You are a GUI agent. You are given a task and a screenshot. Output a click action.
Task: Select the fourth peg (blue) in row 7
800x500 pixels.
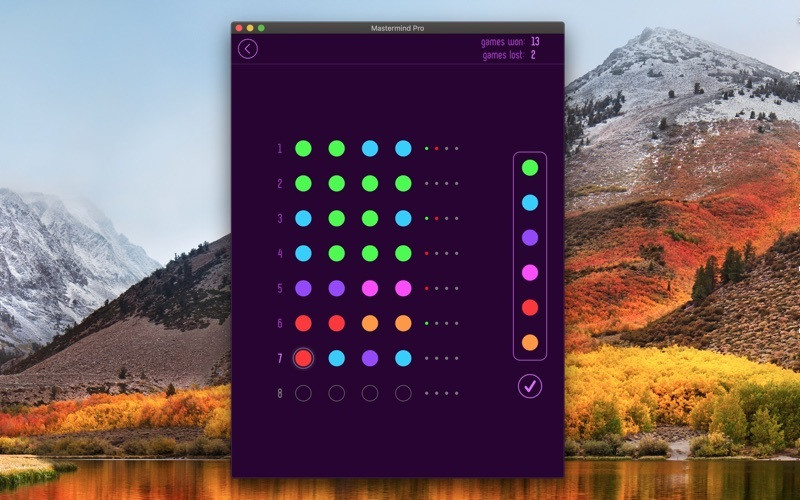click(403, 358)
